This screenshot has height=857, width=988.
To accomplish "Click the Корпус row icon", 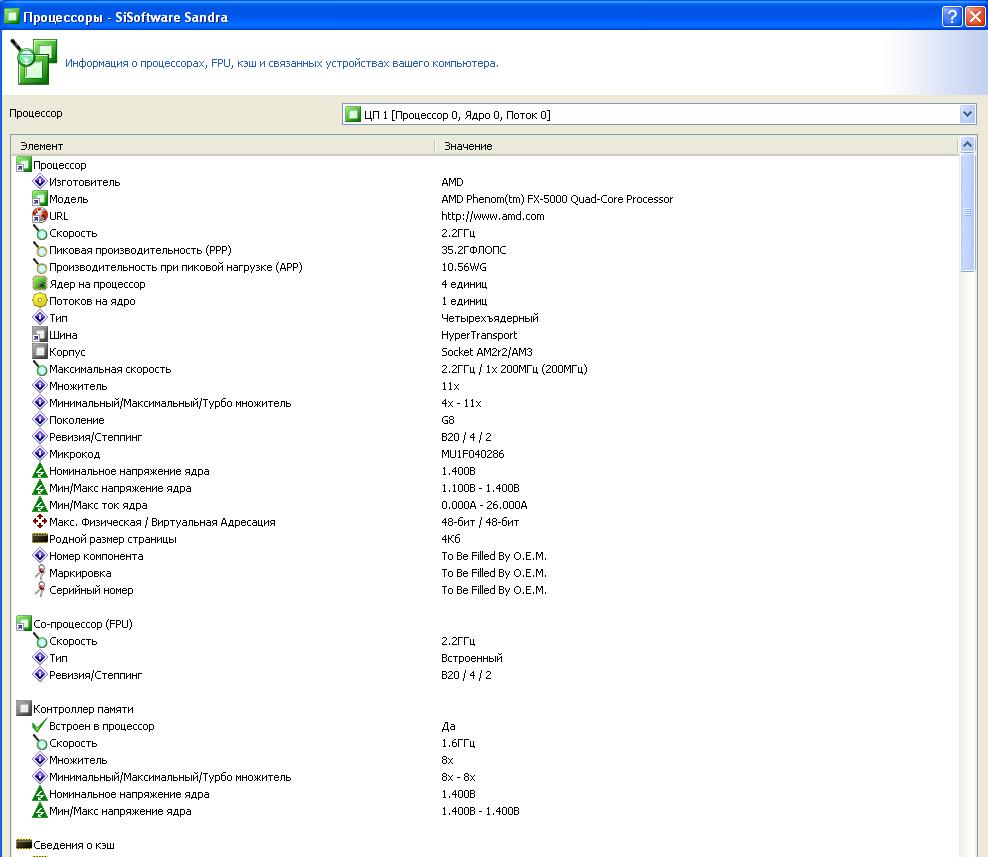I will coord(40,352).
